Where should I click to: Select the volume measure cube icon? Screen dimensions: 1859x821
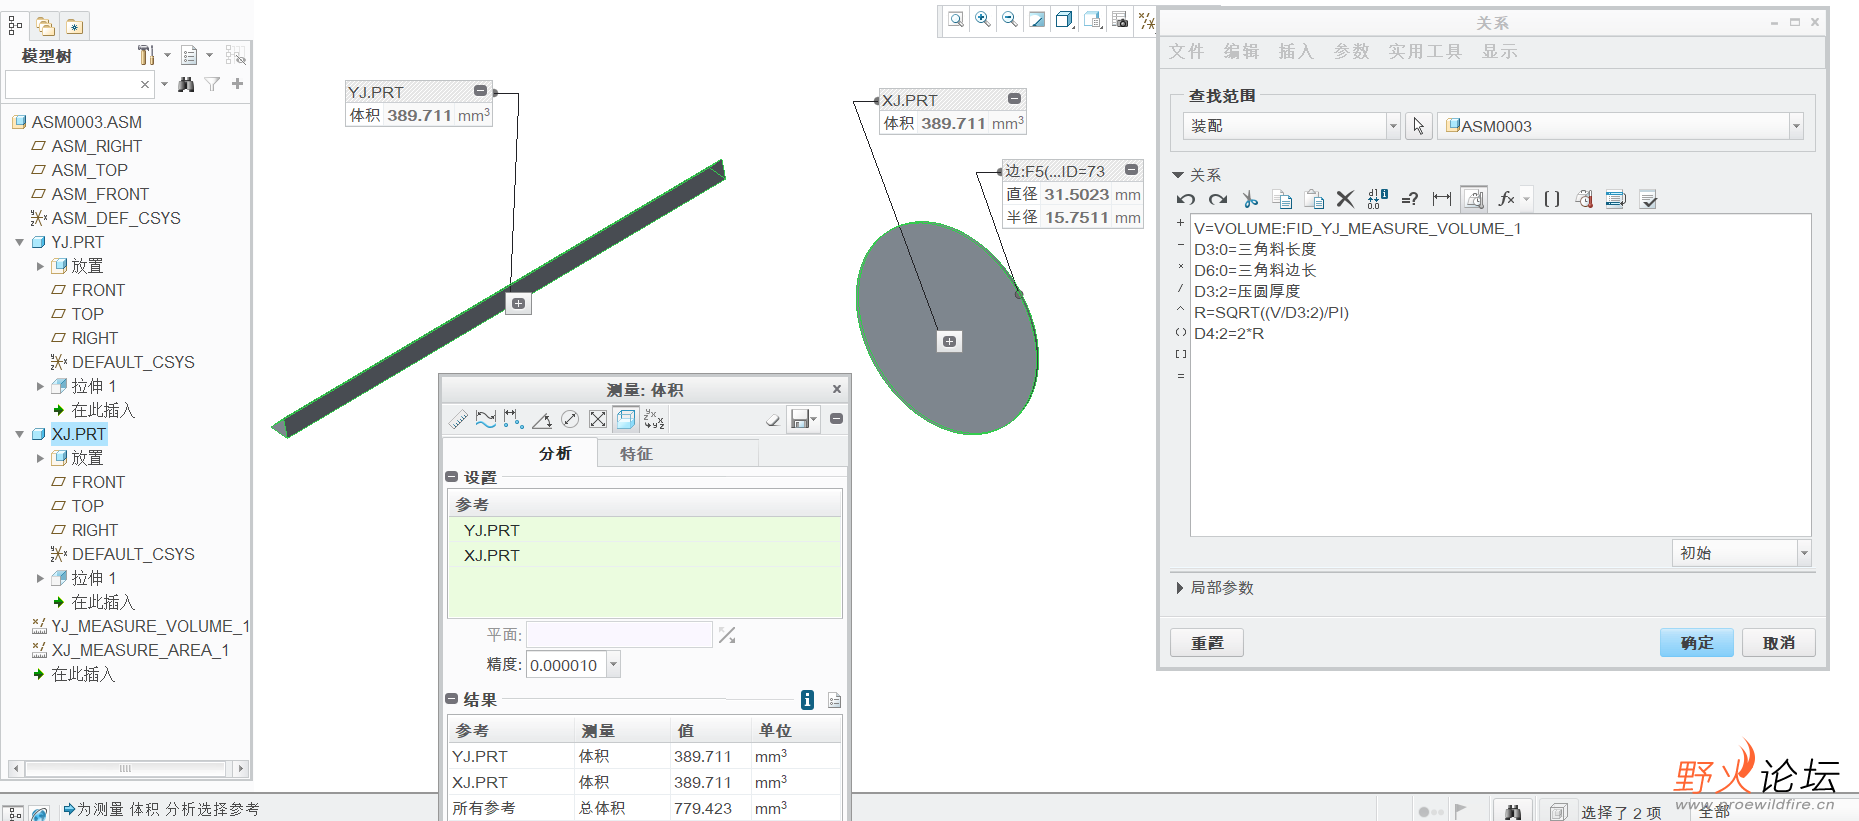click(x=626, y=419)
